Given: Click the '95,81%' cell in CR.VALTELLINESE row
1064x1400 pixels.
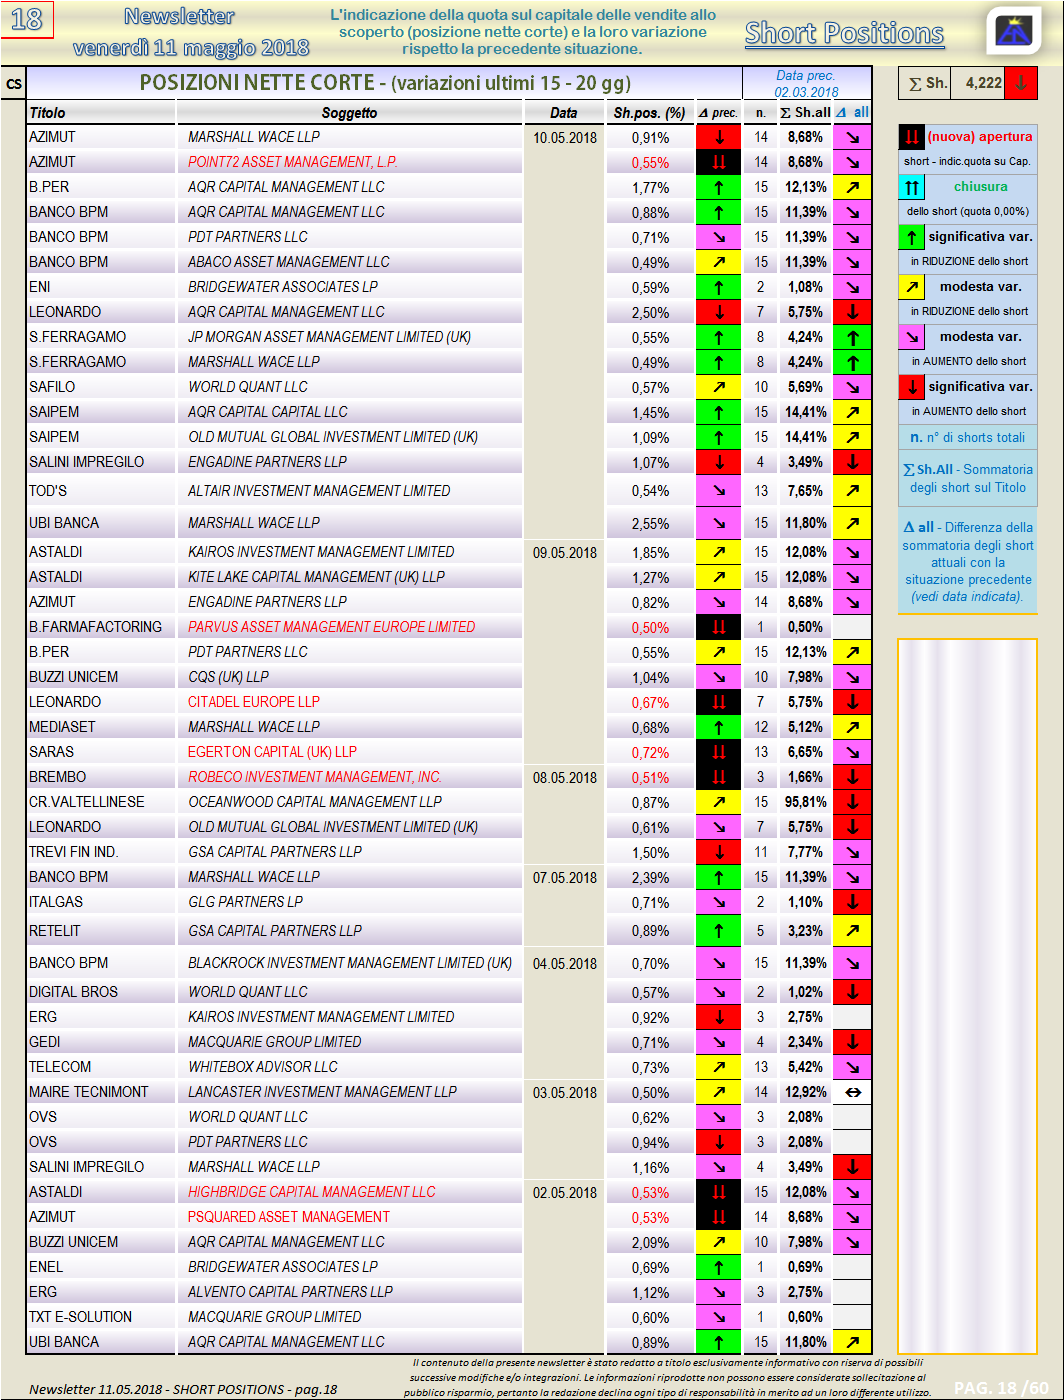Looking at the screenshot, I should [806, 802].
